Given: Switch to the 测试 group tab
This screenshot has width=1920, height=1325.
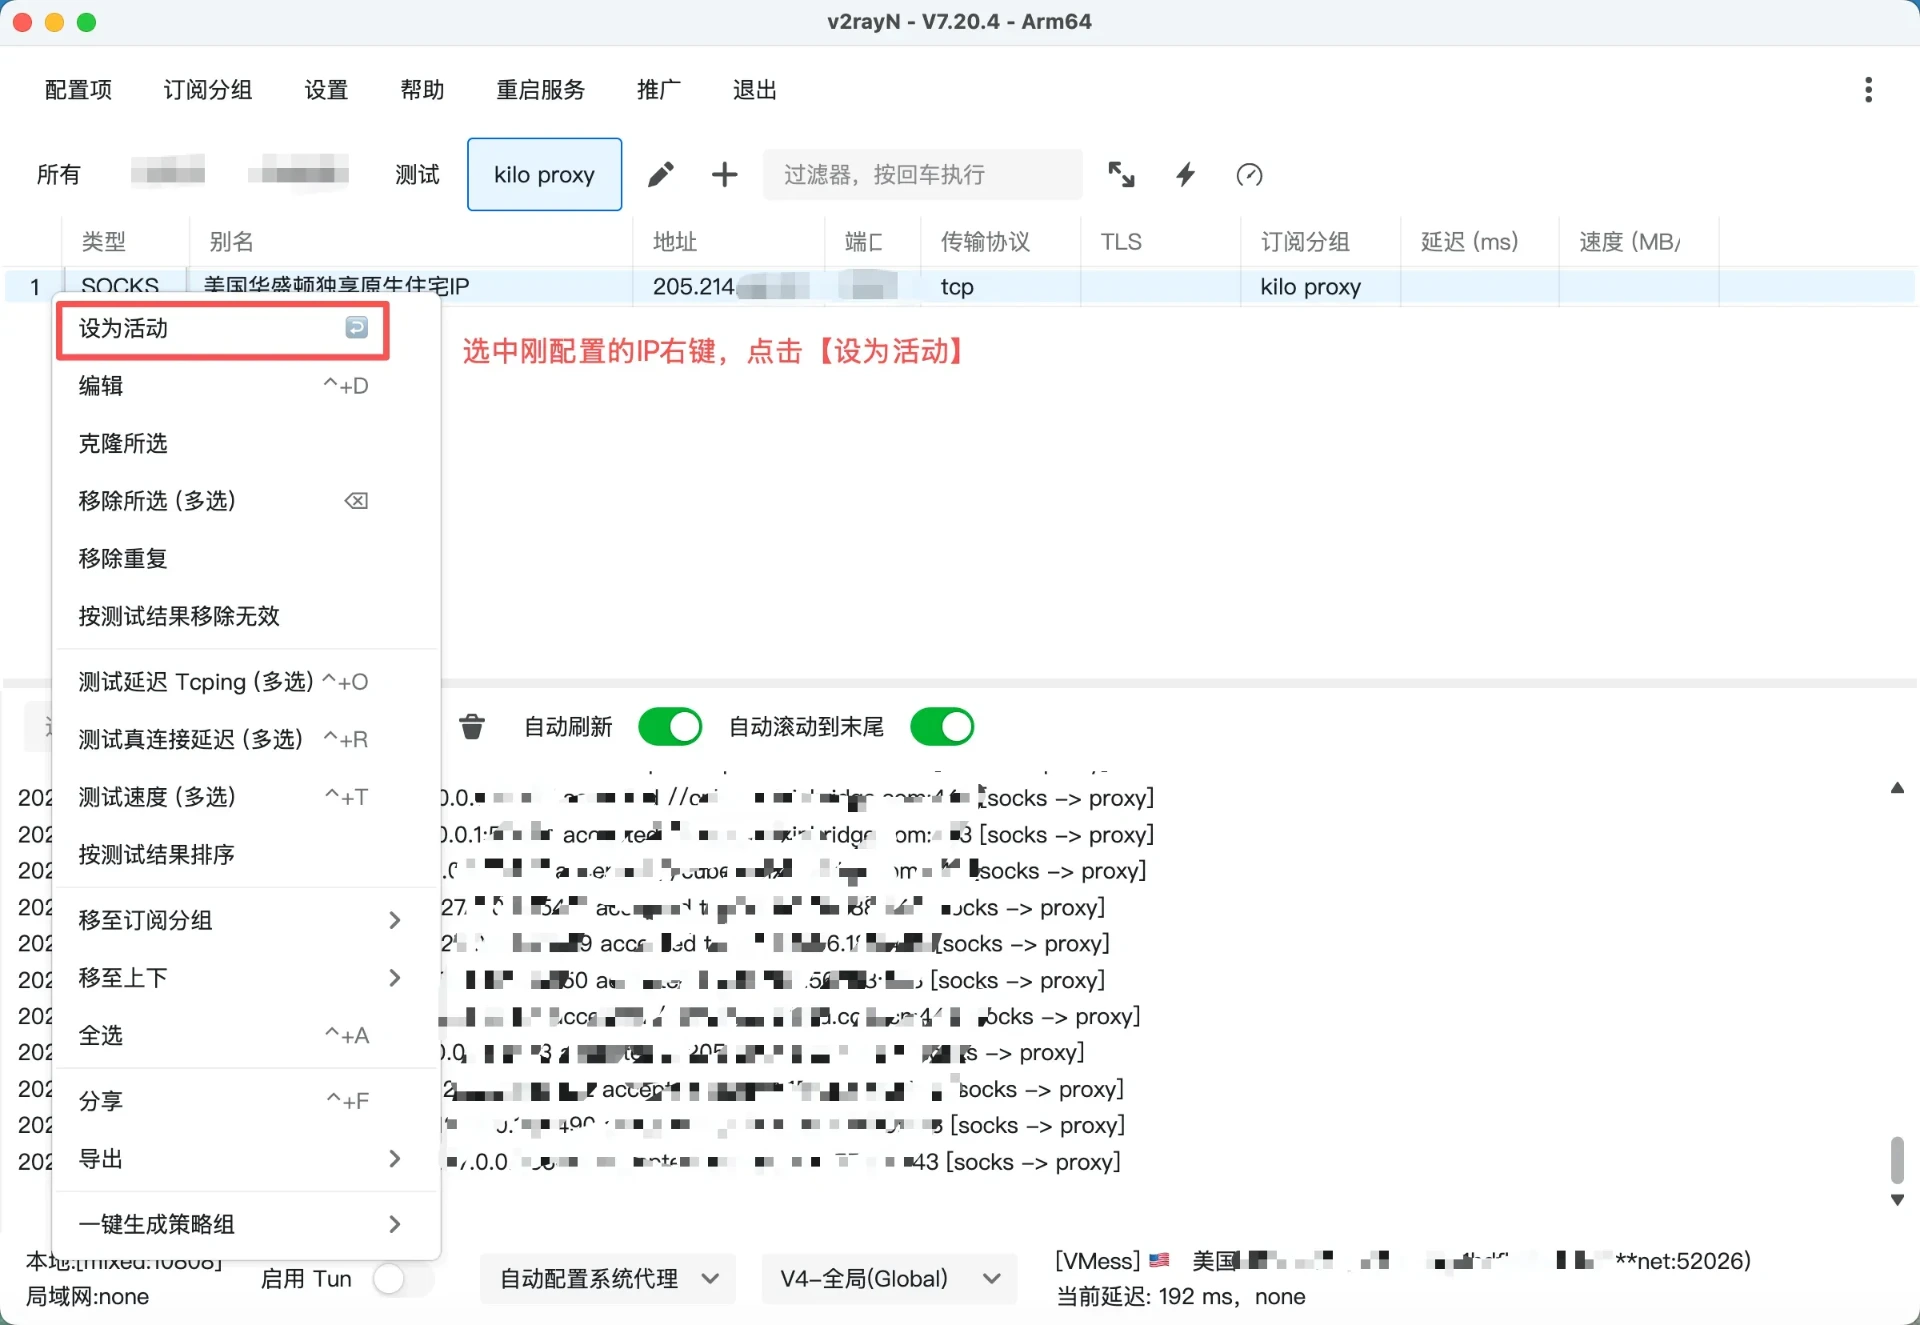Looking at the screenshot, I should tap(417, 174).
